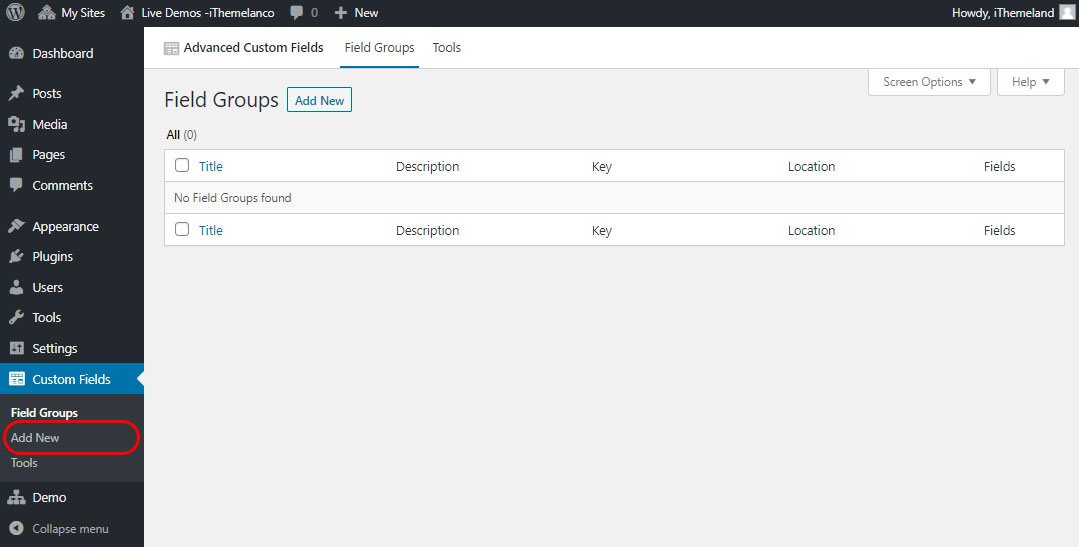The width and height of the screenshot is (1079, 547).
Task: Click the Comments bubble icon in sidebar
Action: [x=17, y=185]
